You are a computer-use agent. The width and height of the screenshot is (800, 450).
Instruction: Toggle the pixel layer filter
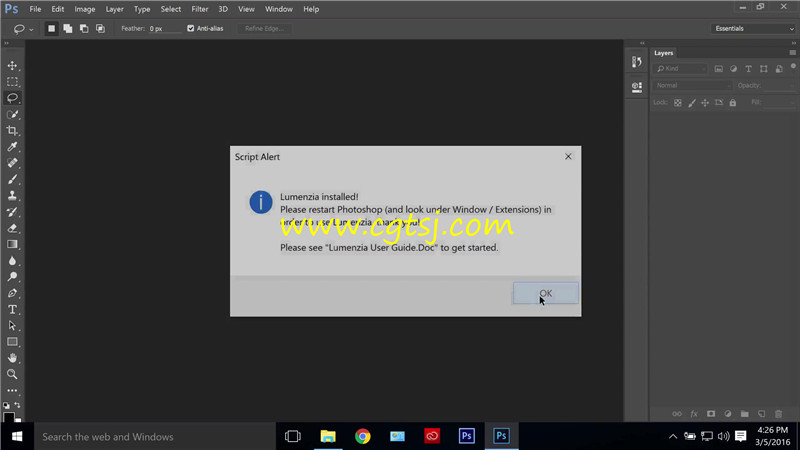[718, 69]
